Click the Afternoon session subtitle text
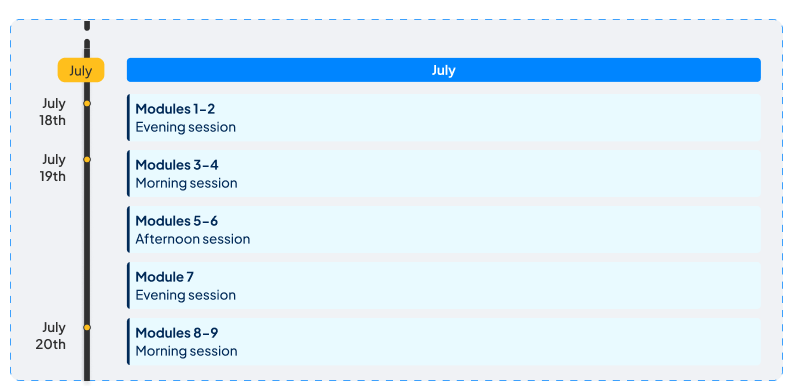 coord(193,239)
